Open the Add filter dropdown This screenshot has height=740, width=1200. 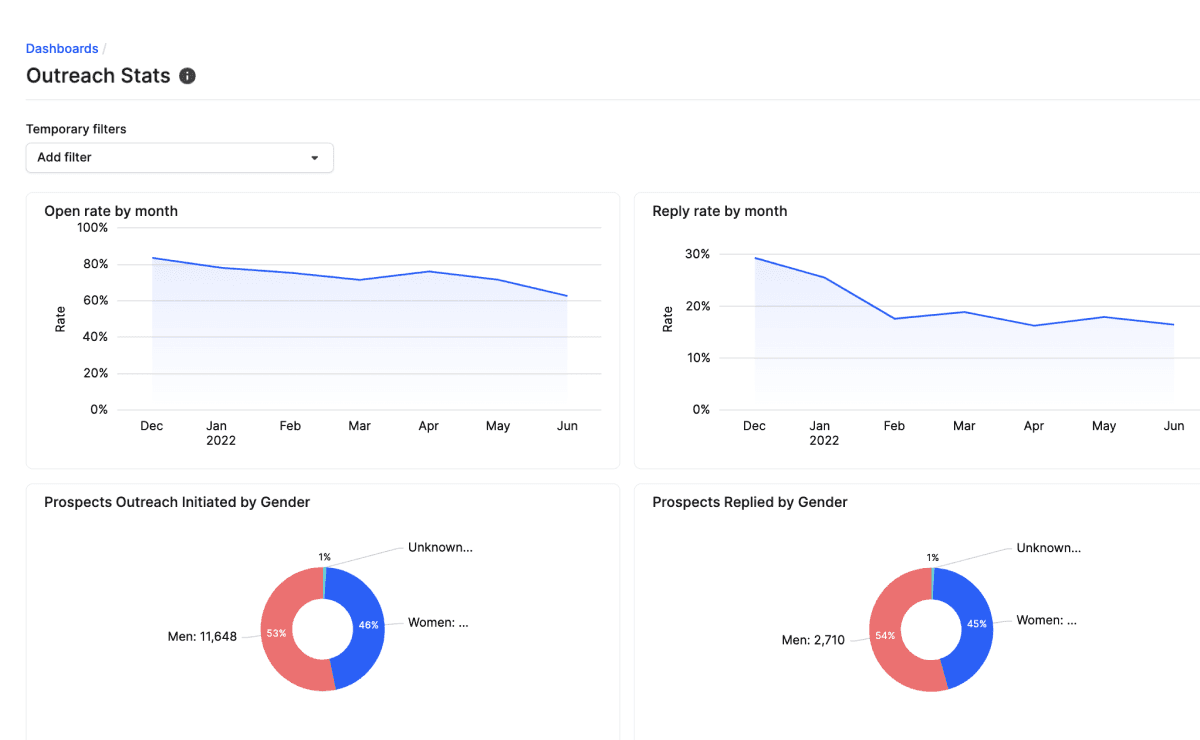point(179,157)
